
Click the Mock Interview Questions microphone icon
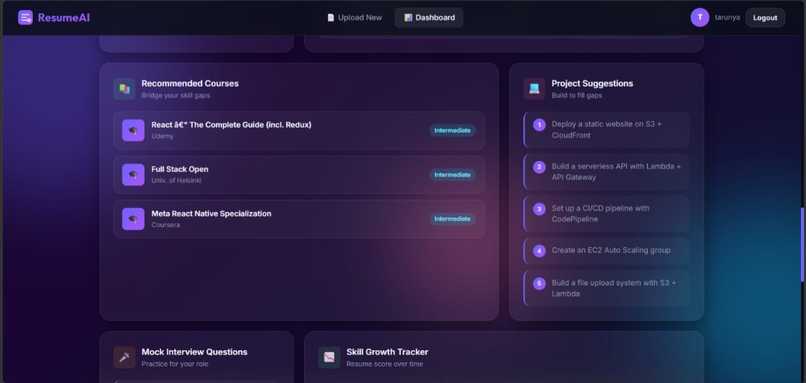(x=124, y=357)
